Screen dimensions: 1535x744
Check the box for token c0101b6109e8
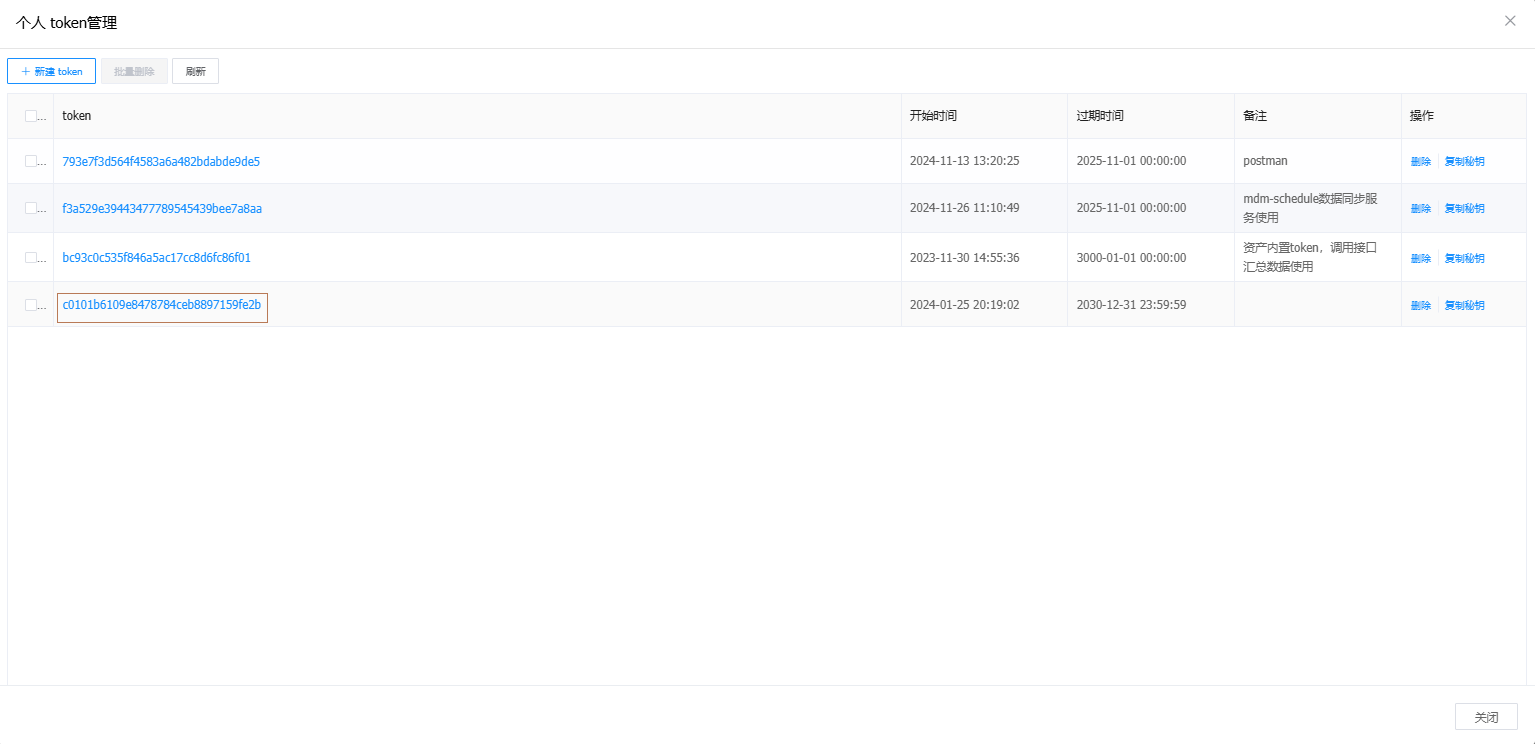[x=31, y=305]
